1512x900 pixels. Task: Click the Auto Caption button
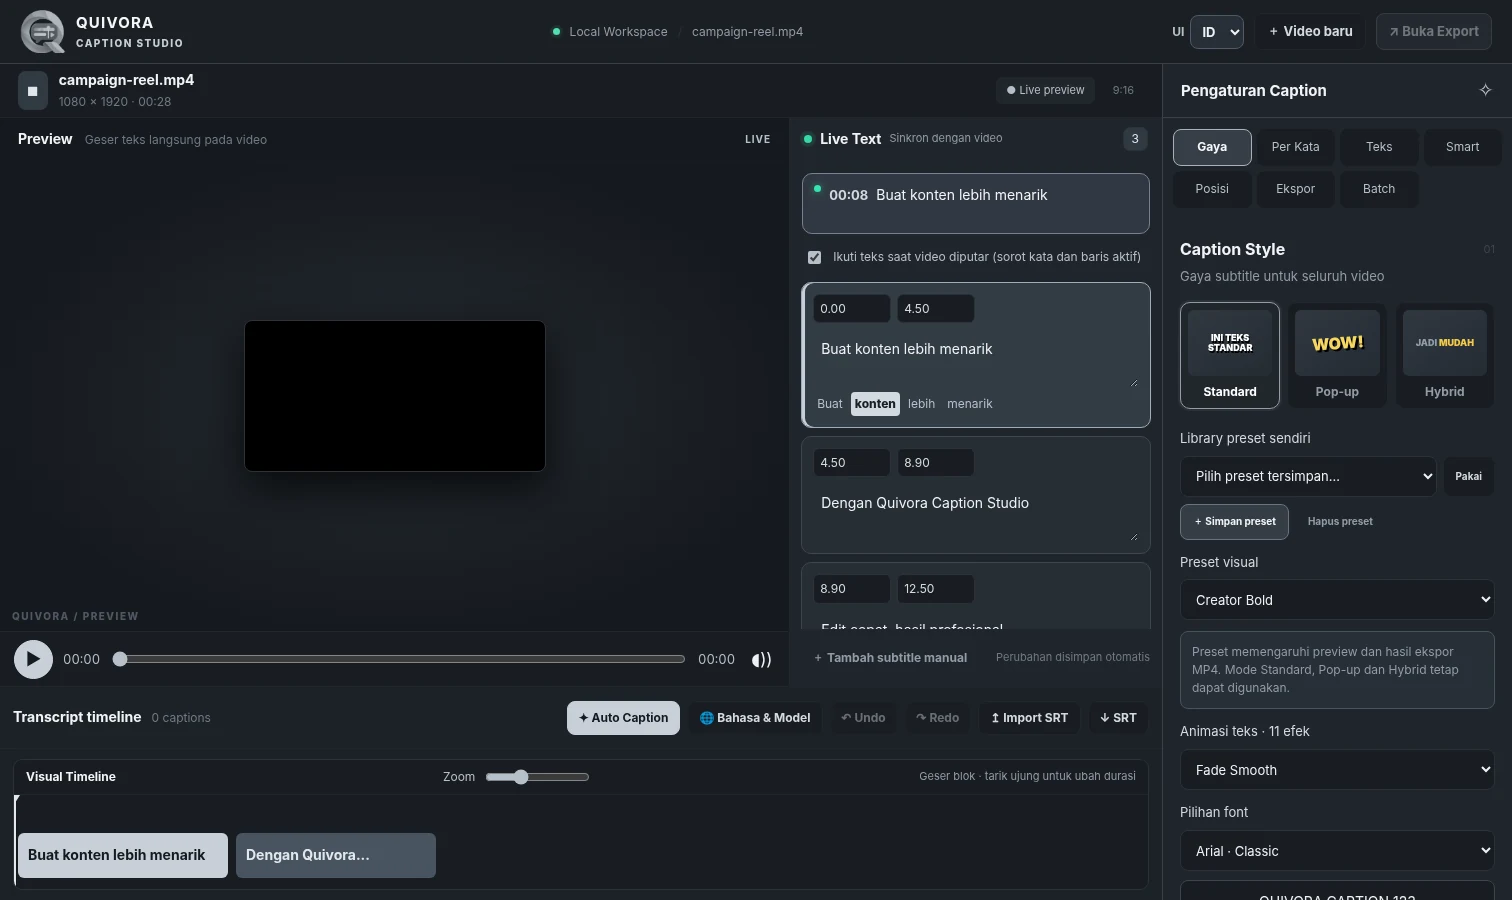623,718
